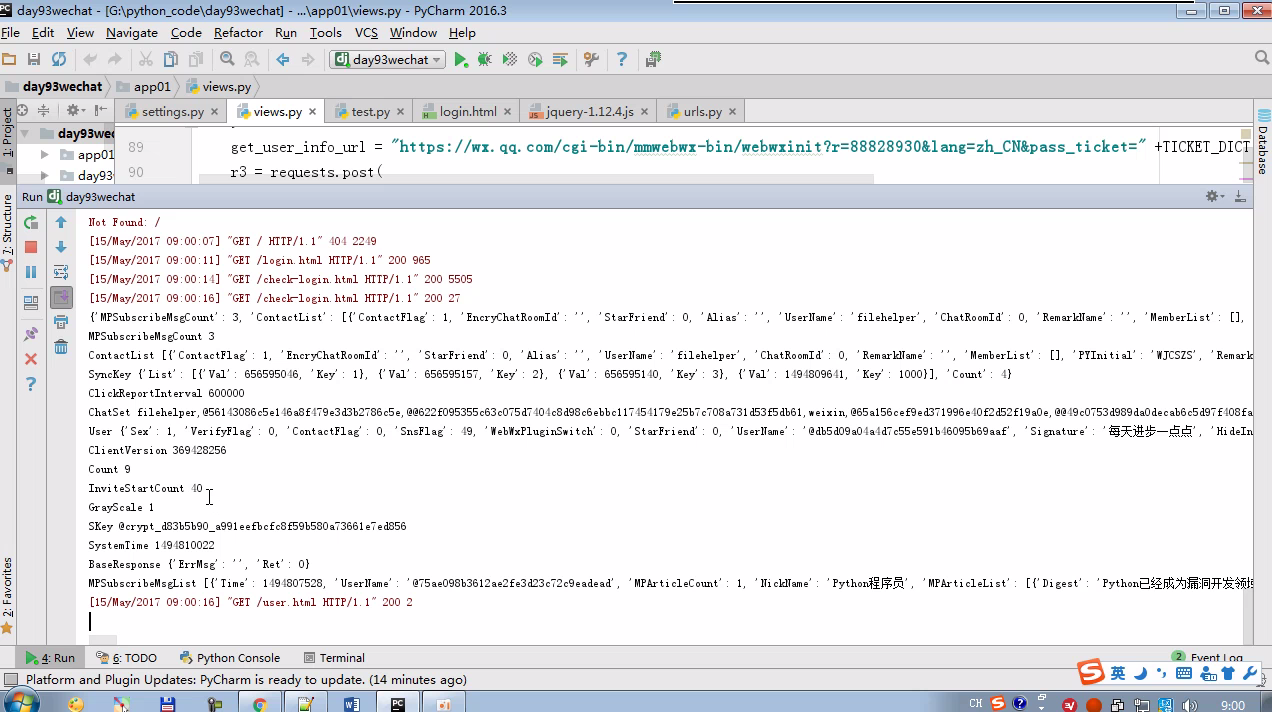Viewport: 1272px width, 712px height.
Task: Click the Print icon in Run panel
Action: click(x=61, y=322)
